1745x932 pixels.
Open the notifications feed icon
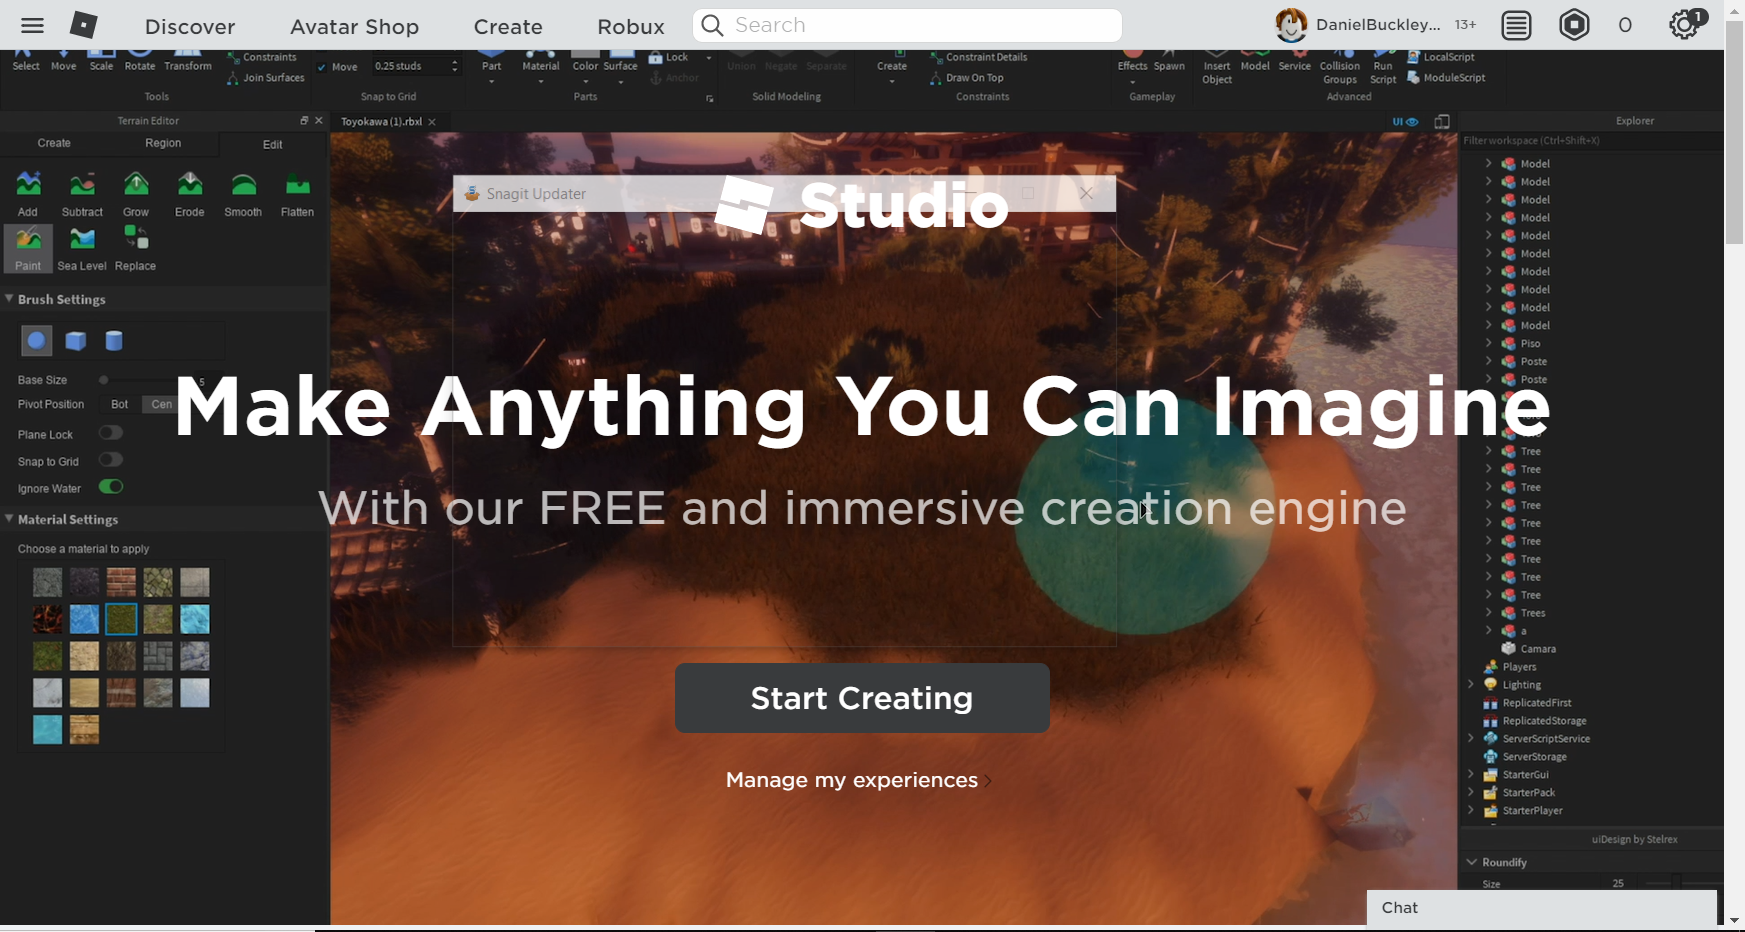(x=1516, y=25)
